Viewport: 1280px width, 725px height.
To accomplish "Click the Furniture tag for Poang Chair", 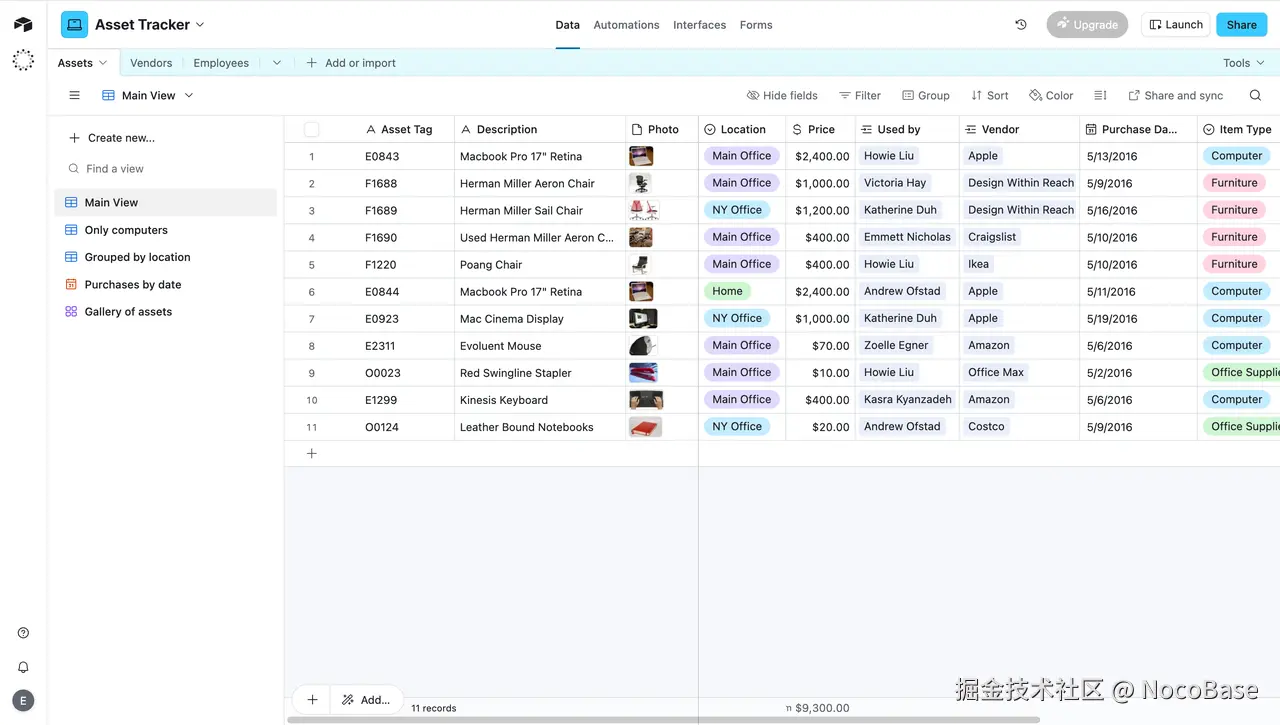I will point(1234,264).
